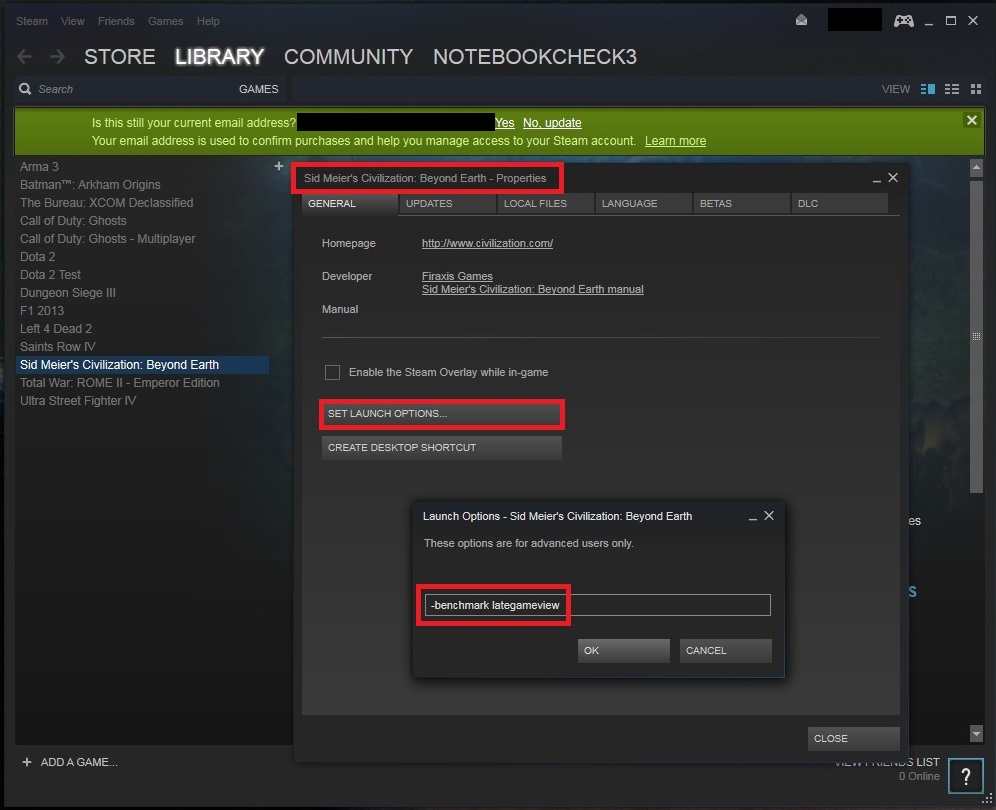The height and width of the screenshot is (810, 996).
Task: Go back with the left arrow
Action: pos(25,57)
